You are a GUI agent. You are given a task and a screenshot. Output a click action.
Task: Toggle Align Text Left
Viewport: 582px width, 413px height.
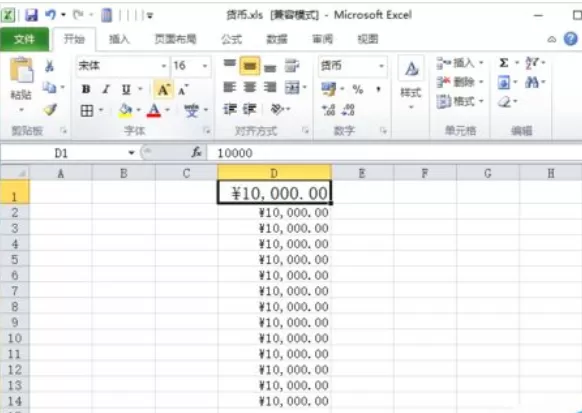[x=230, y=88]
